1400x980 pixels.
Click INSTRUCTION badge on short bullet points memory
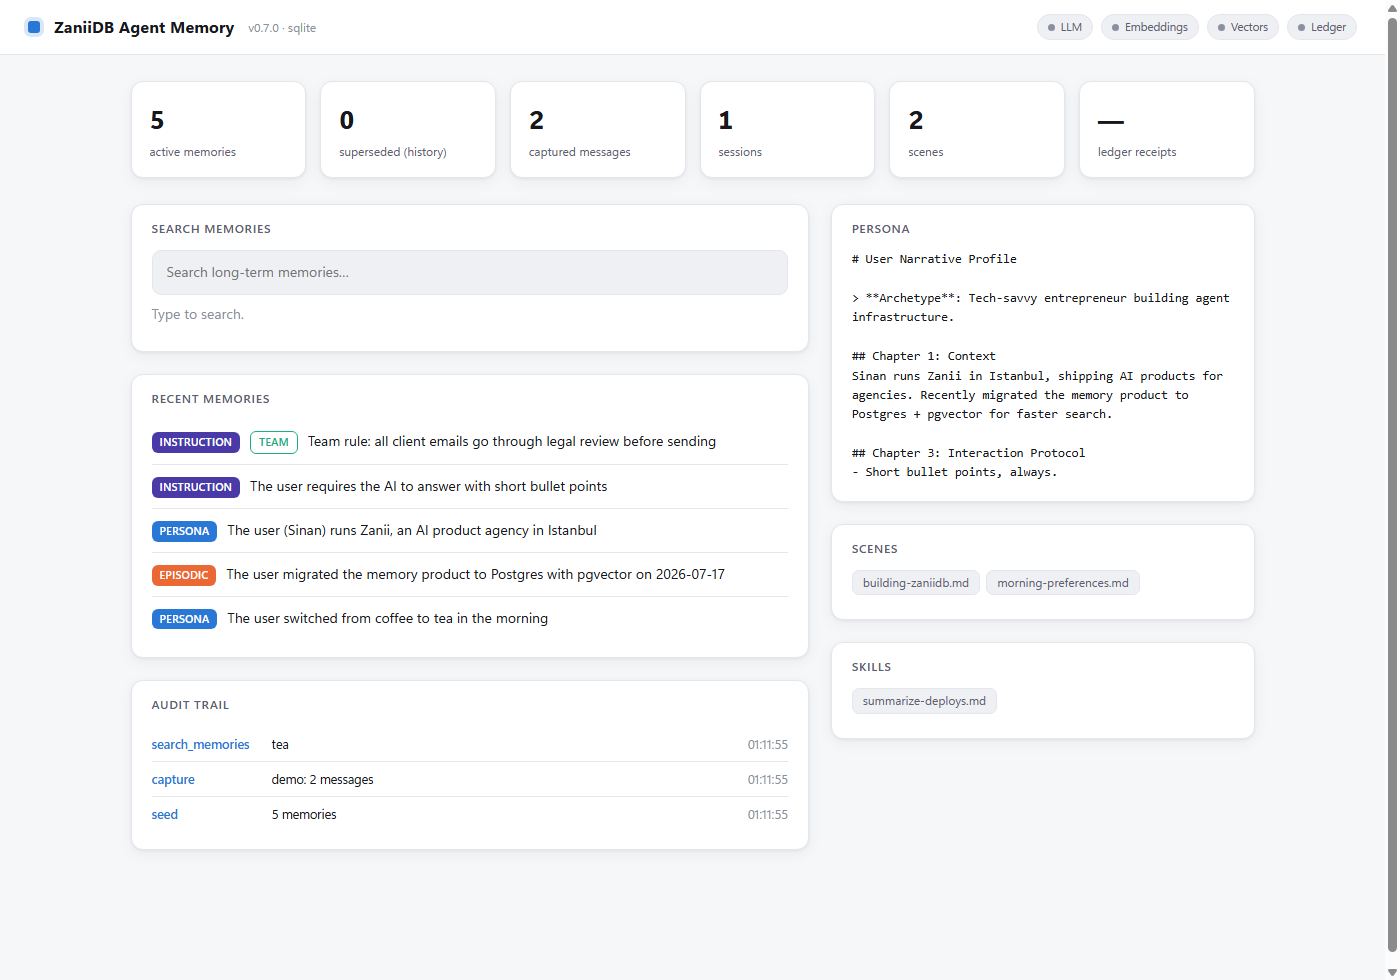(x=196, y=487)
